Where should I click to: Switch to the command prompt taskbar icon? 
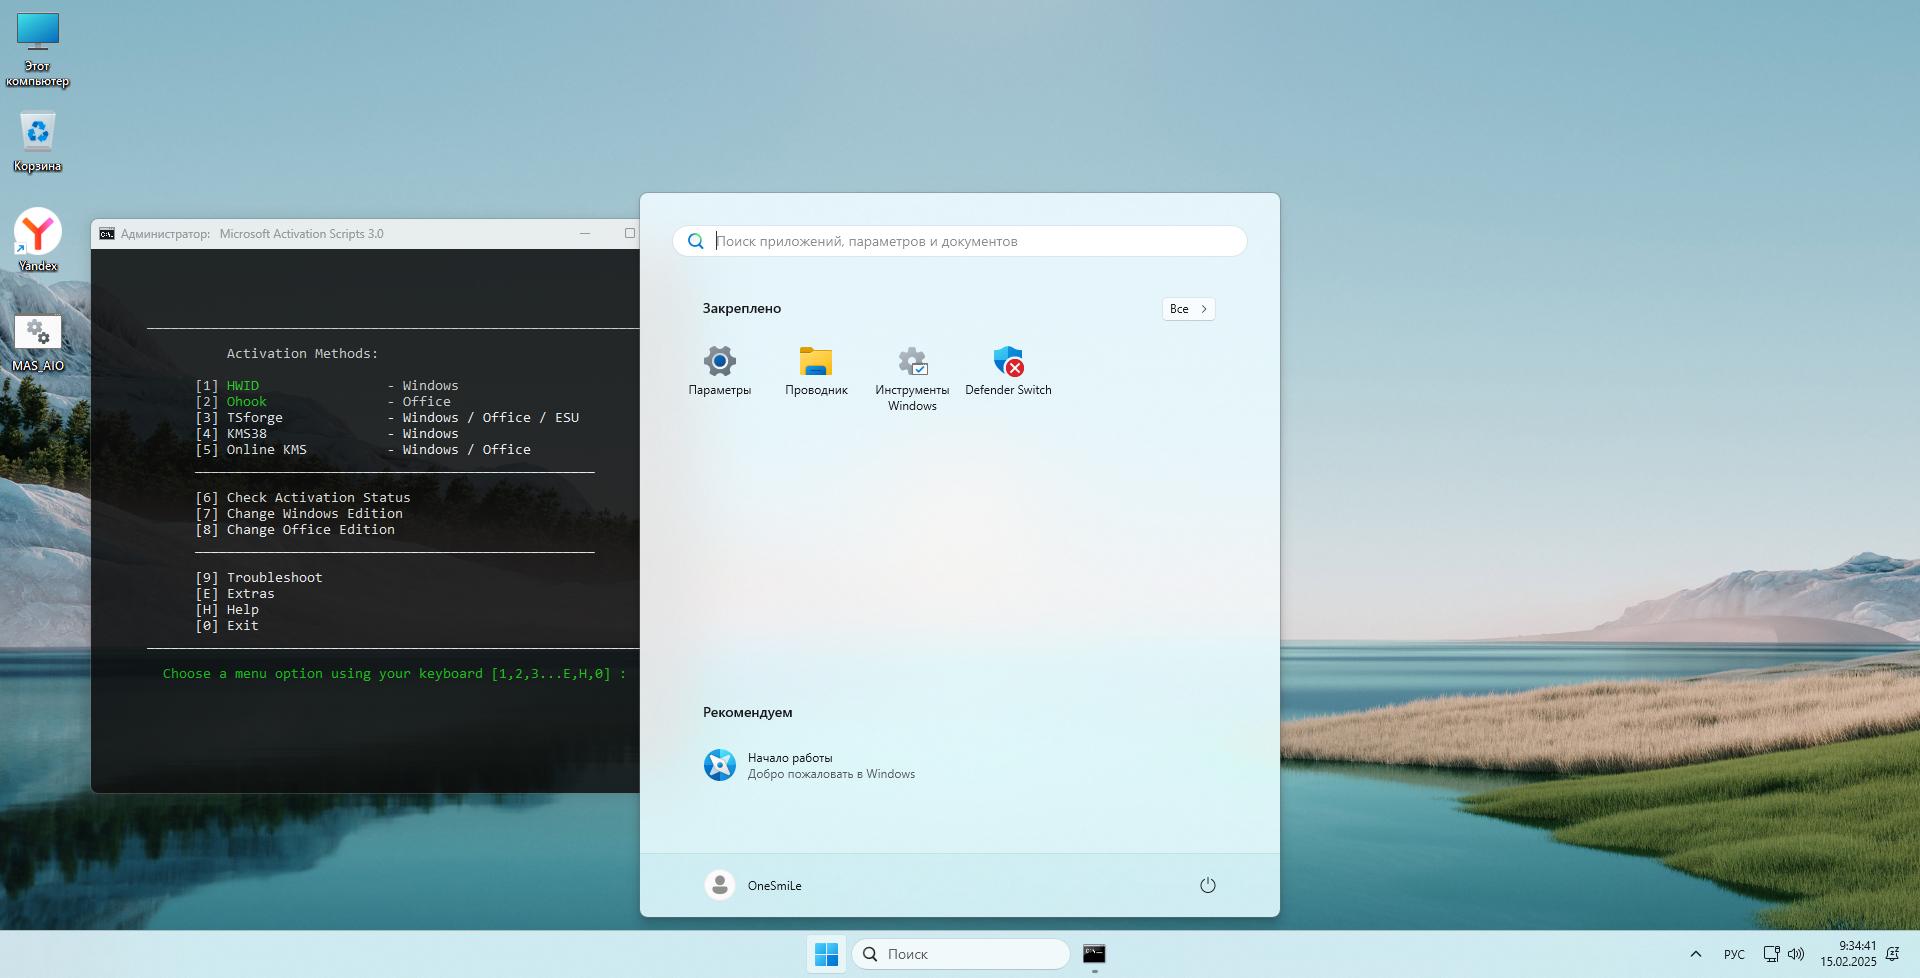point(1094,954)
